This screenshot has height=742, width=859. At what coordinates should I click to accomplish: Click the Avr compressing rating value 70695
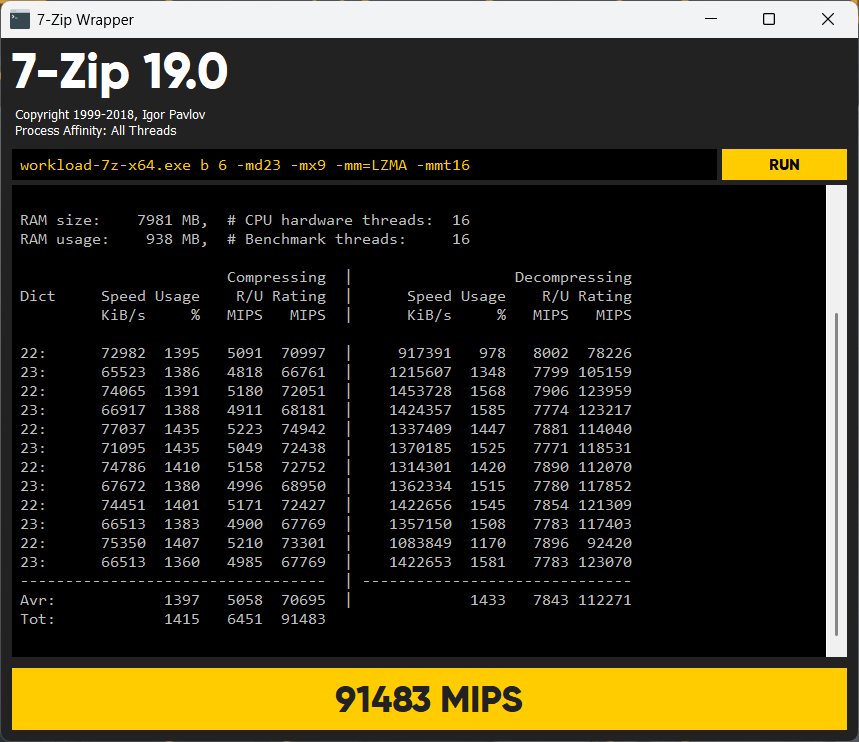[x=303, y=600]
